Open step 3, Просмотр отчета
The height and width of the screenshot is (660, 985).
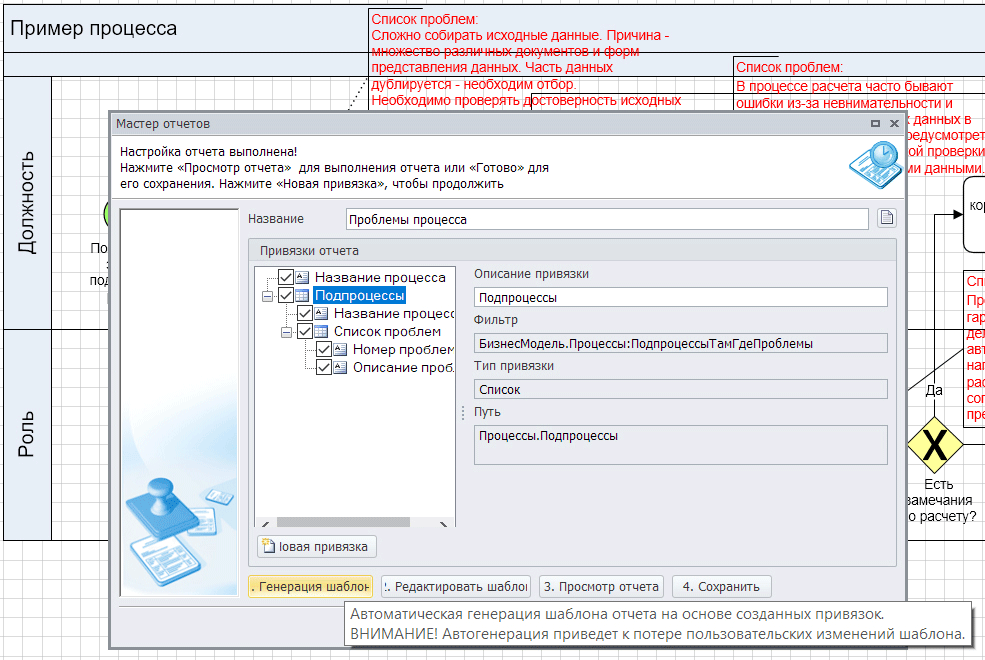601,587
